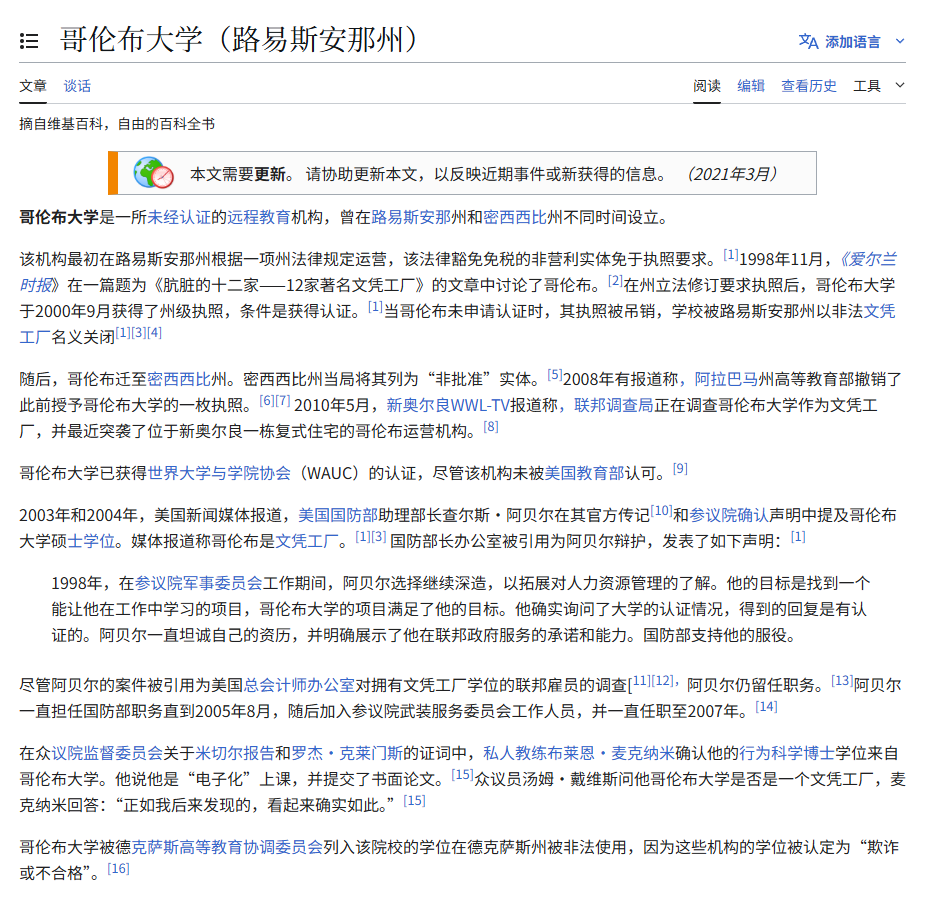Select the 文章 tab
The image size is (926, 898).
pyautogui.click(x=33, y=86)
